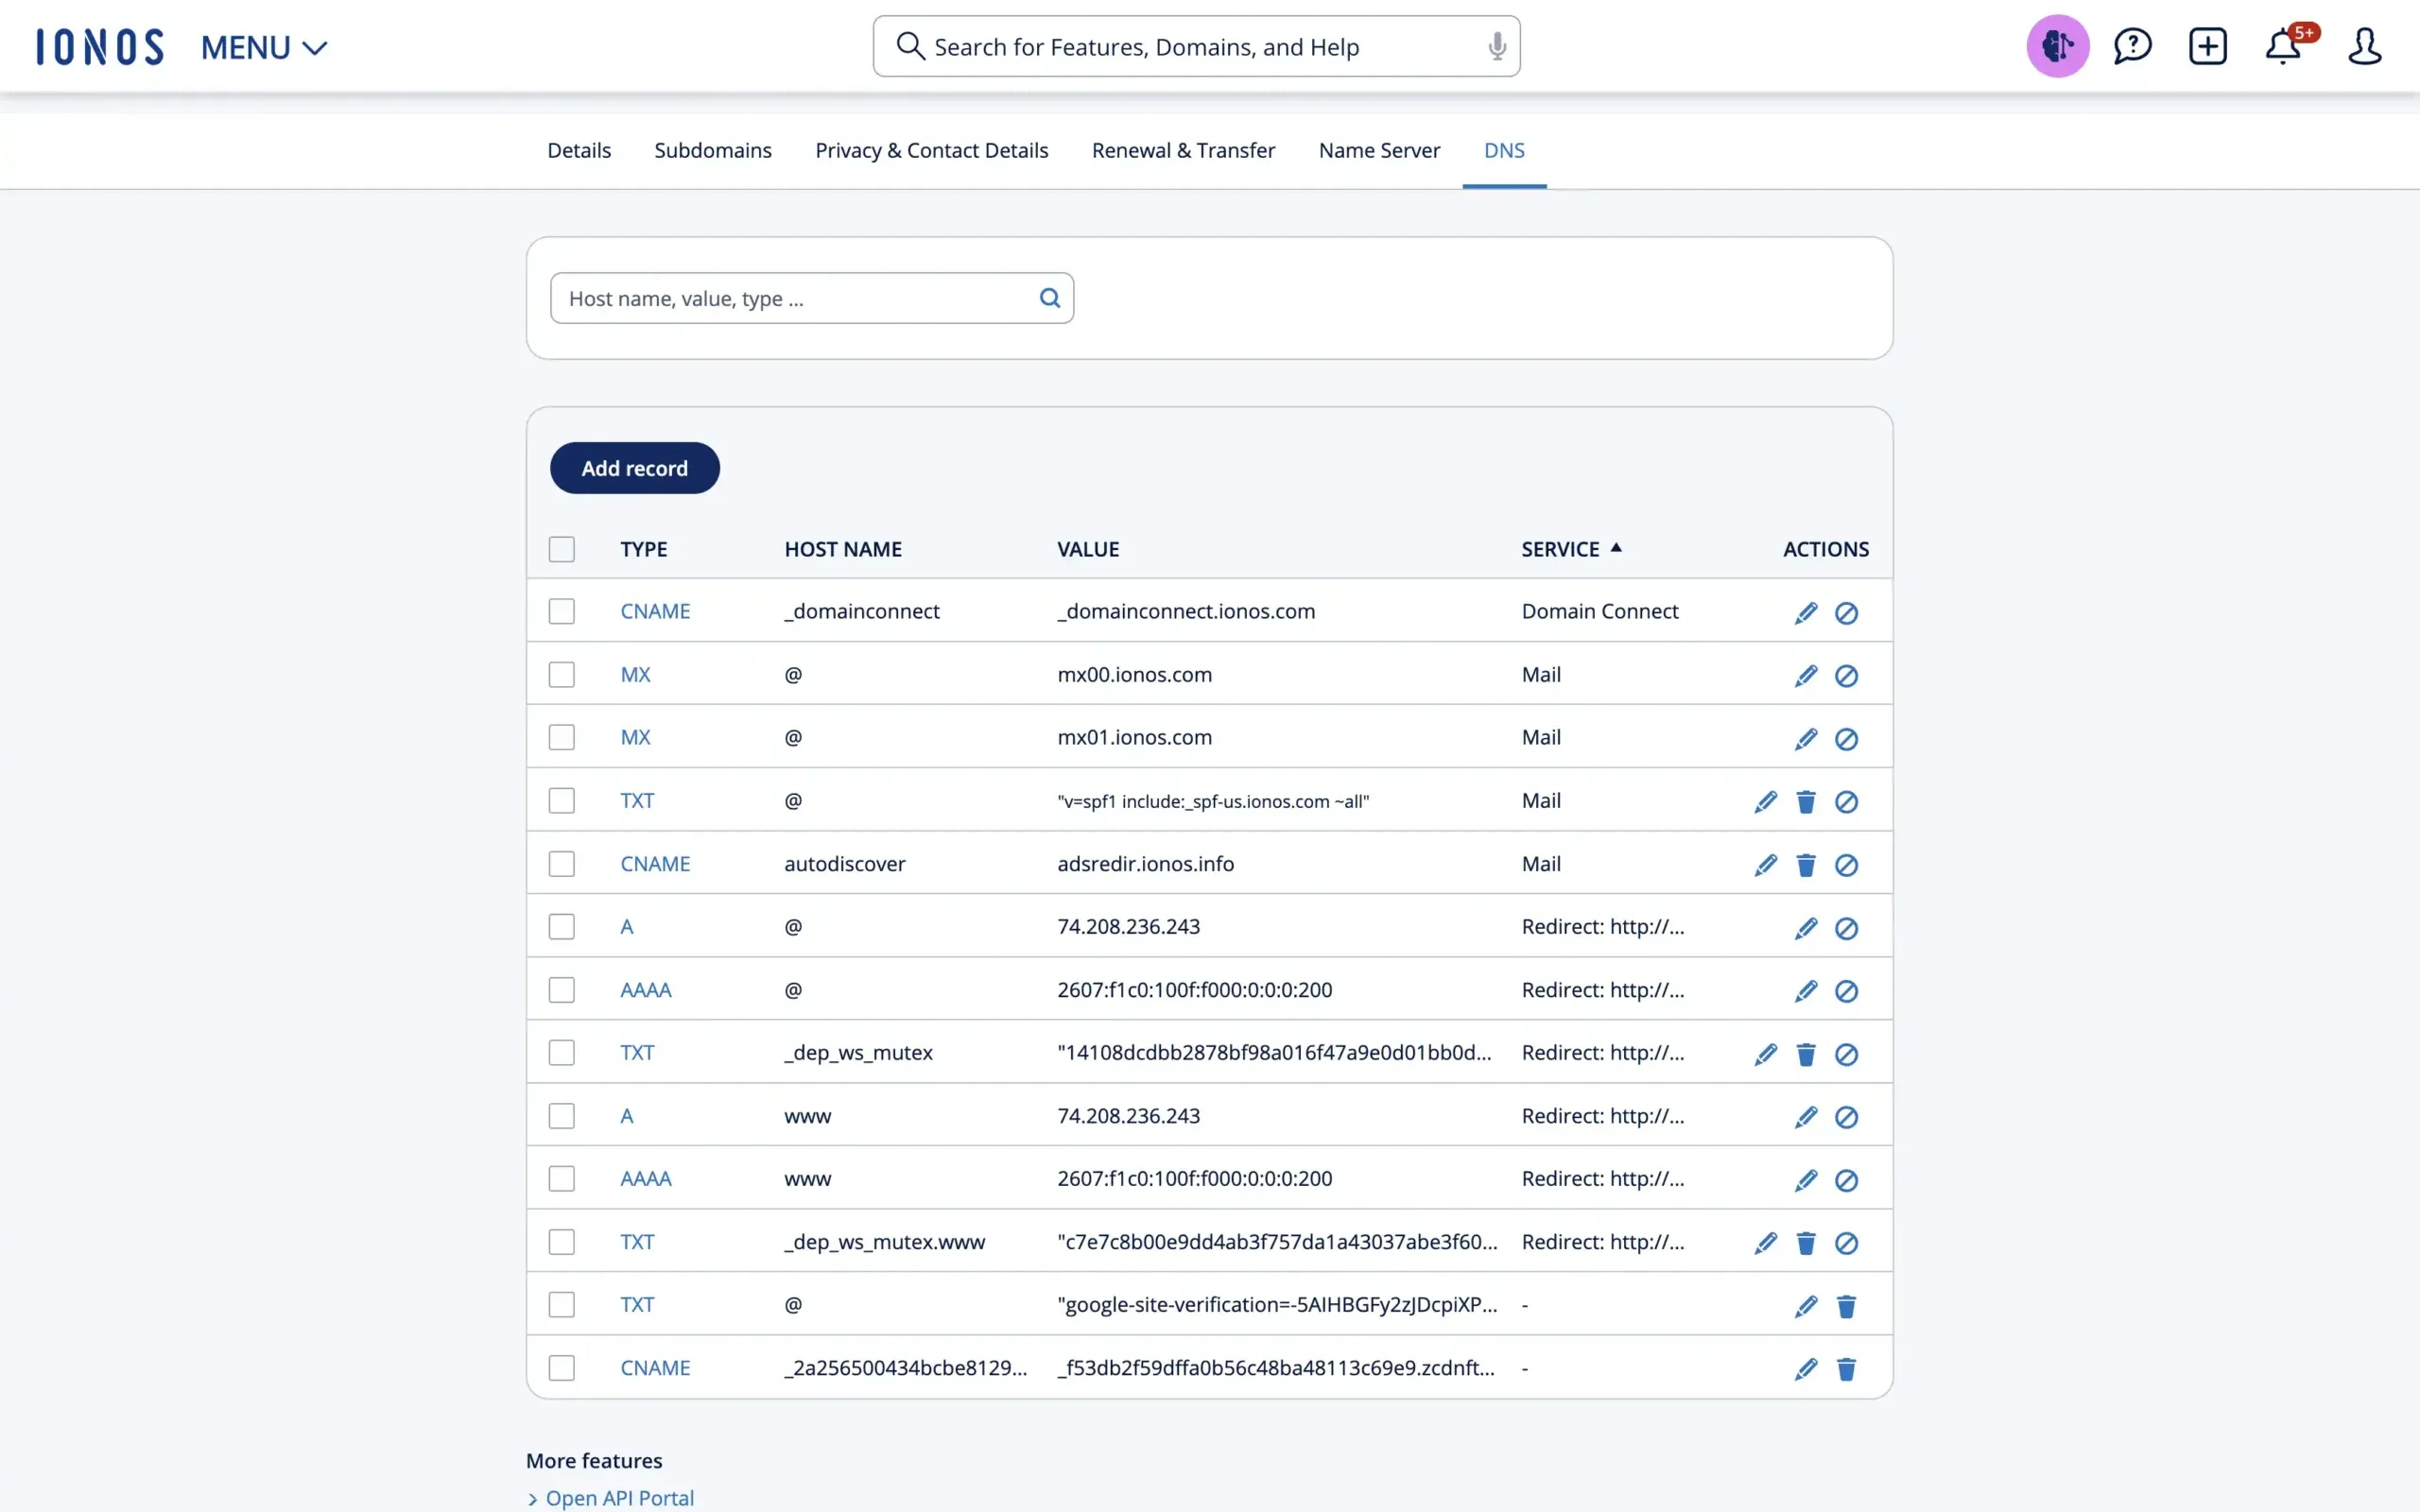Switch to the Name Server tab
The width and height of the screenshot is (2420, 1512).
[x=1378, y=150]
